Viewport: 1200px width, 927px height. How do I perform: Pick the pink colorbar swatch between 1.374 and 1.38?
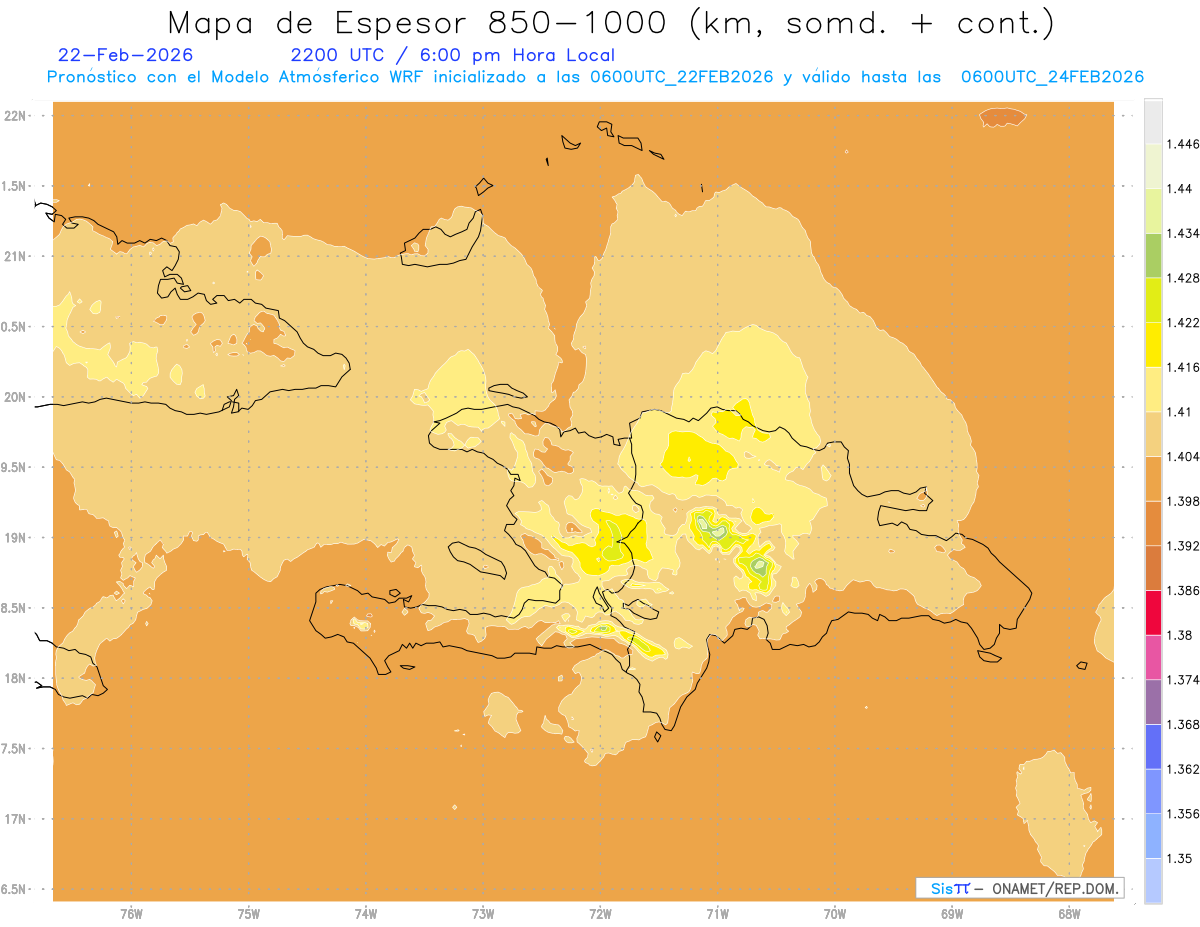click(x=1153, y=657)
